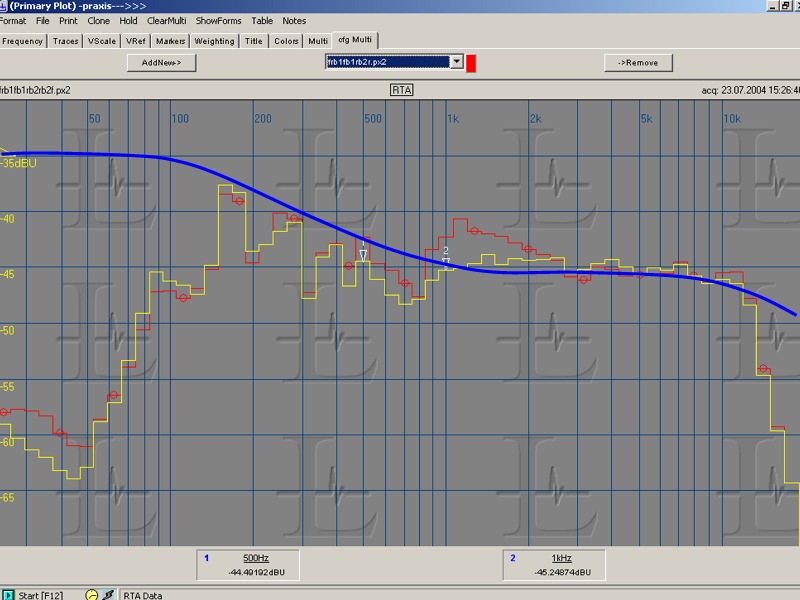800x600 pixels.
Task: Open the Format menu
Action: click(13, 20)
